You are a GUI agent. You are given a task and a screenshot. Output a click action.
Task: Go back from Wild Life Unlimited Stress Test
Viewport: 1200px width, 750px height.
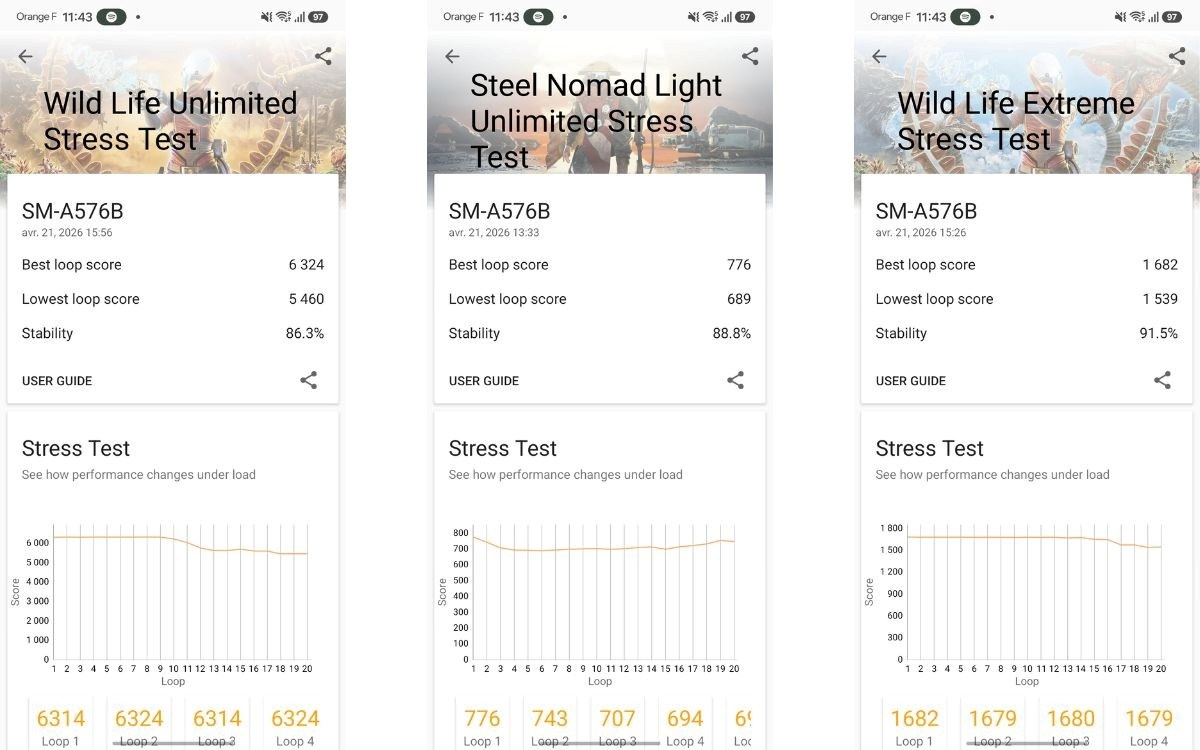click(x=26, y=57)
